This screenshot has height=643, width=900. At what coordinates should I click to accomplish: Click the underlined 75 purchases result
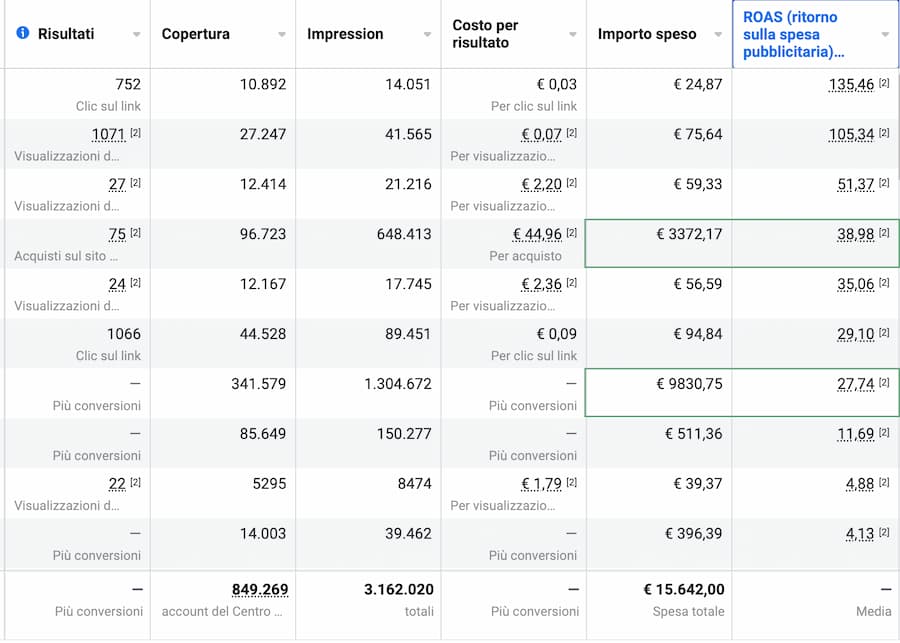[117, 234]
